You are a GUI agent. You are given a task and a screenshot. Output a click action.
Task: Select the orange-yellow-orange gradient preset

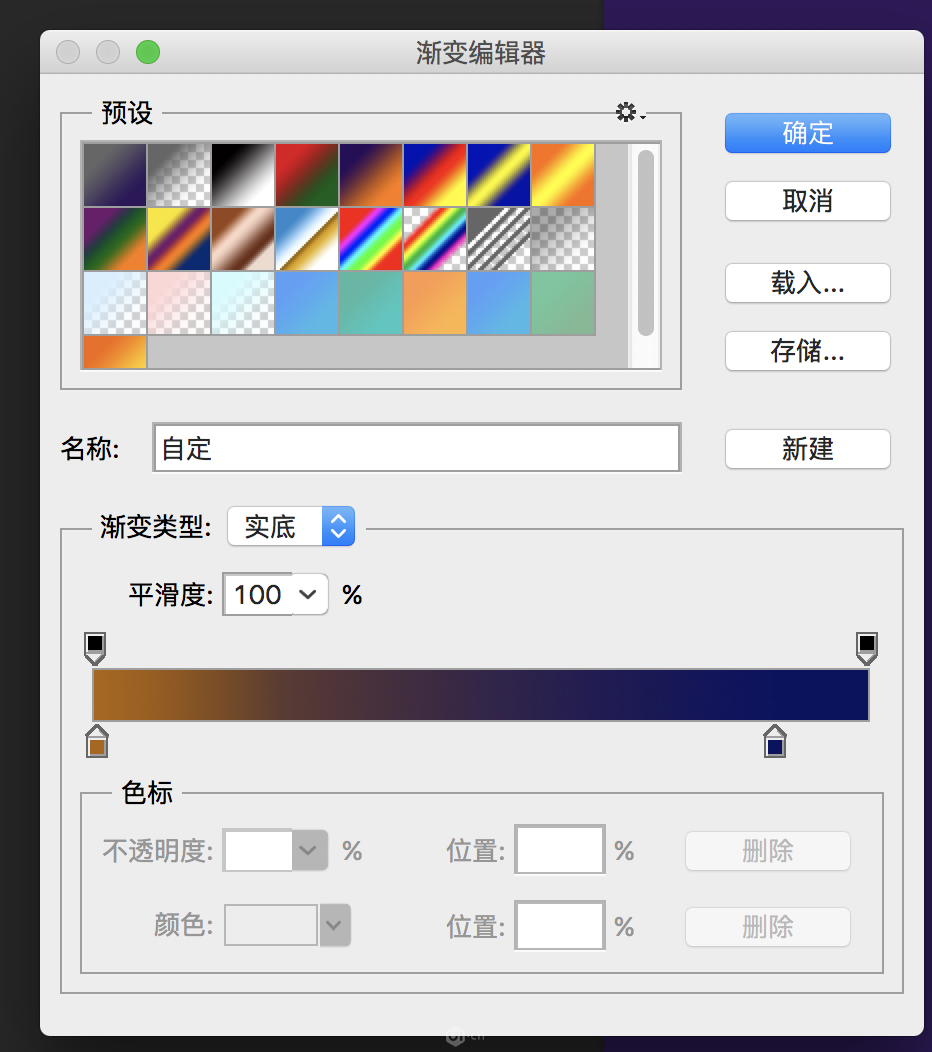563,174
